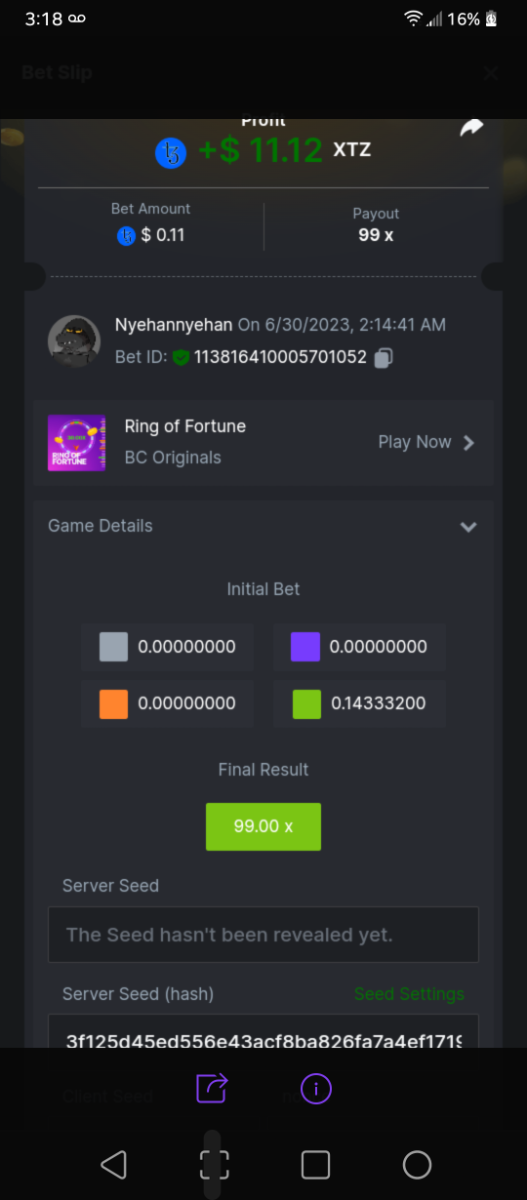This screenshot has width=527, height=1200.
Task: Open recent apps square button
Action: (x=316, y=1164)
